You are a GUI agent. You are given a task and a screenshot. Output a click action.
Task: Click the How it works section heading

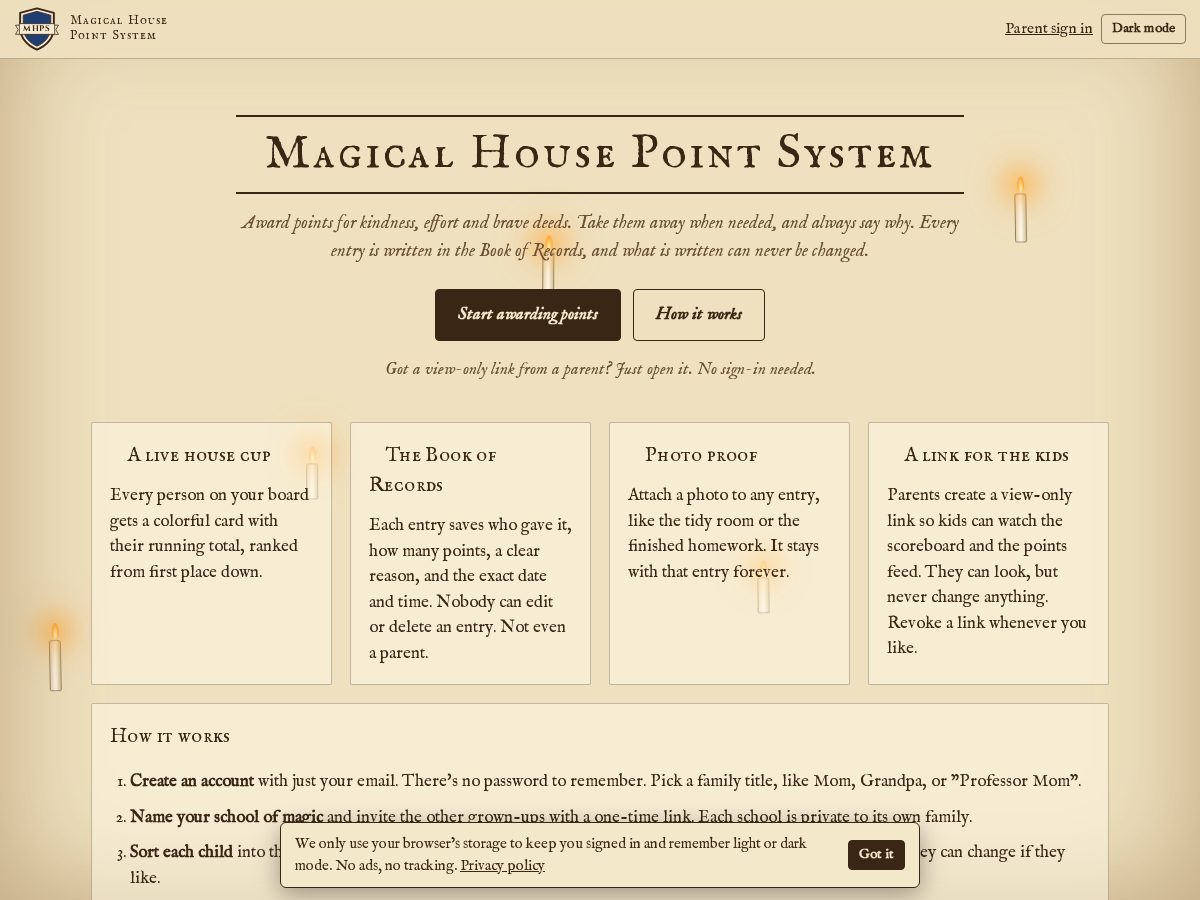coord(170,736)
